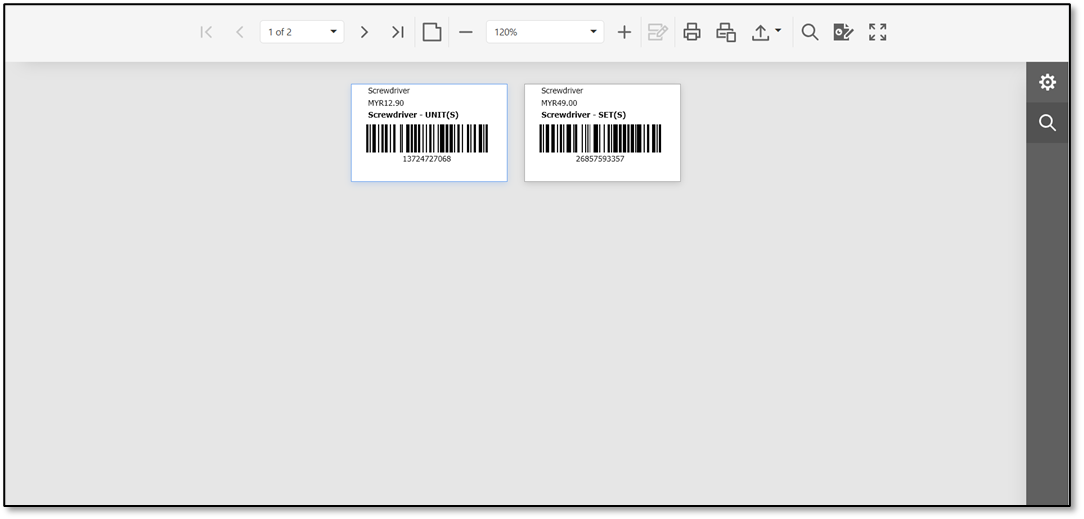Open the toolbar search icon
The image size is (1084, 519).
pyautogui.click(x=810, y=32)
